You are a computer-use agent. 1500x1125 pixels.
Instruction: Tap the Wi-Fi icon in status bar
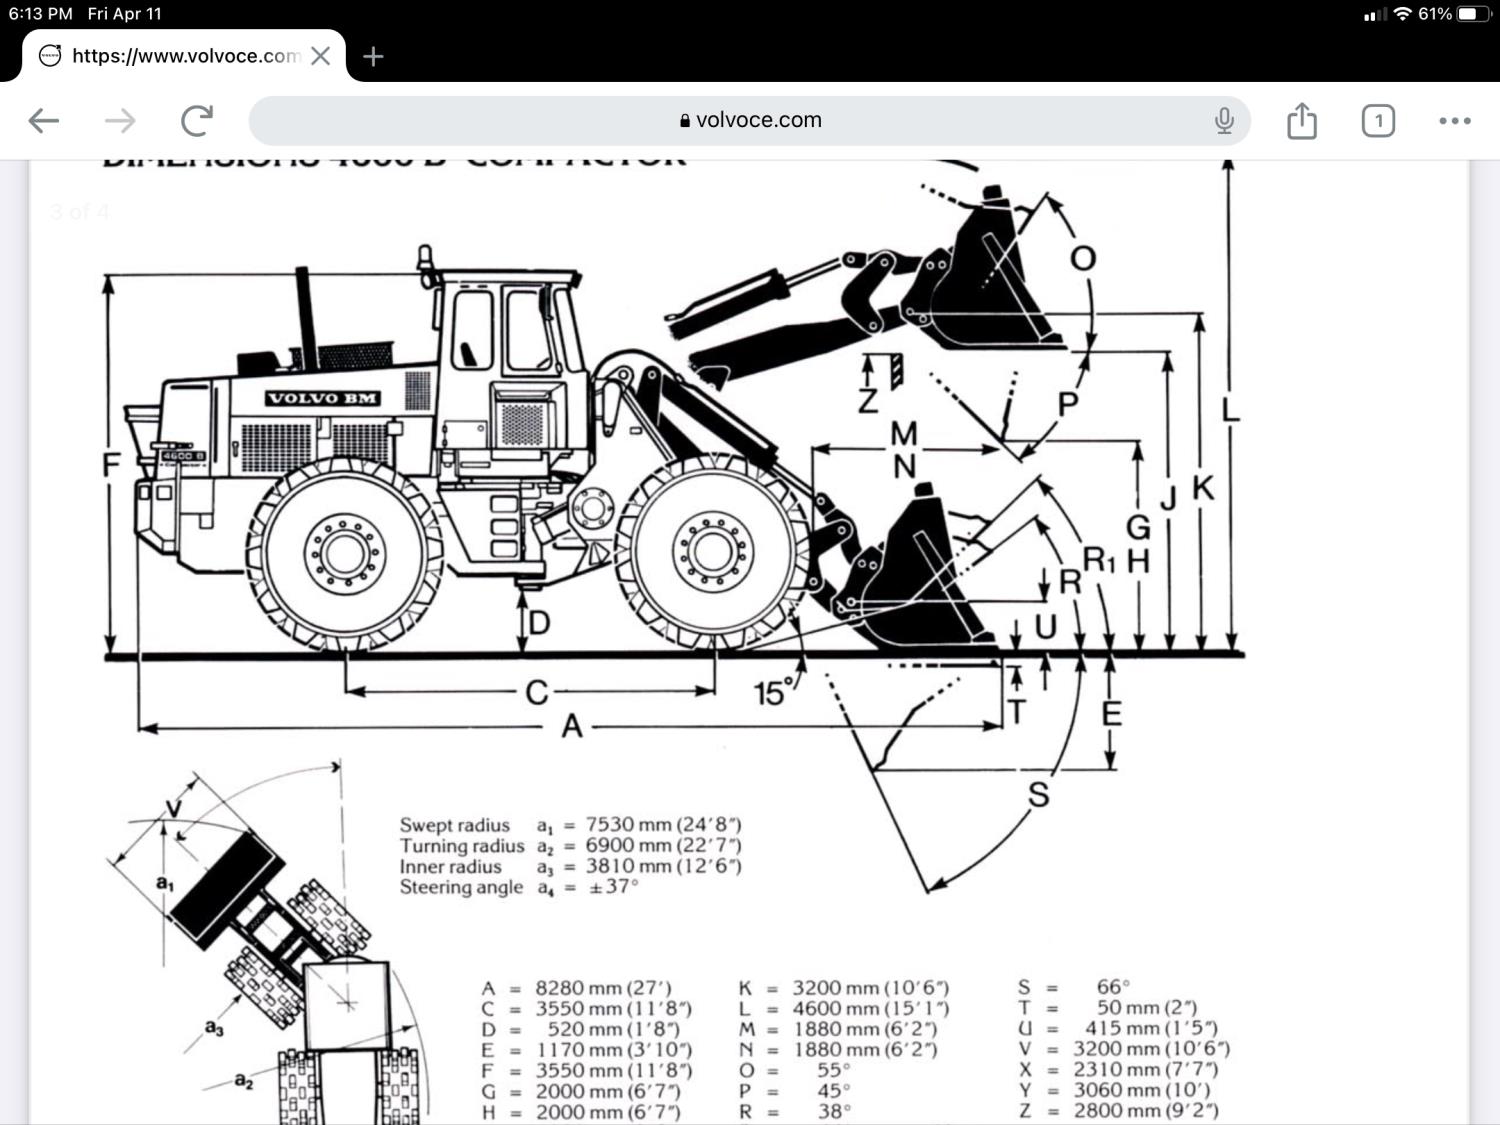pos(1402,14)
